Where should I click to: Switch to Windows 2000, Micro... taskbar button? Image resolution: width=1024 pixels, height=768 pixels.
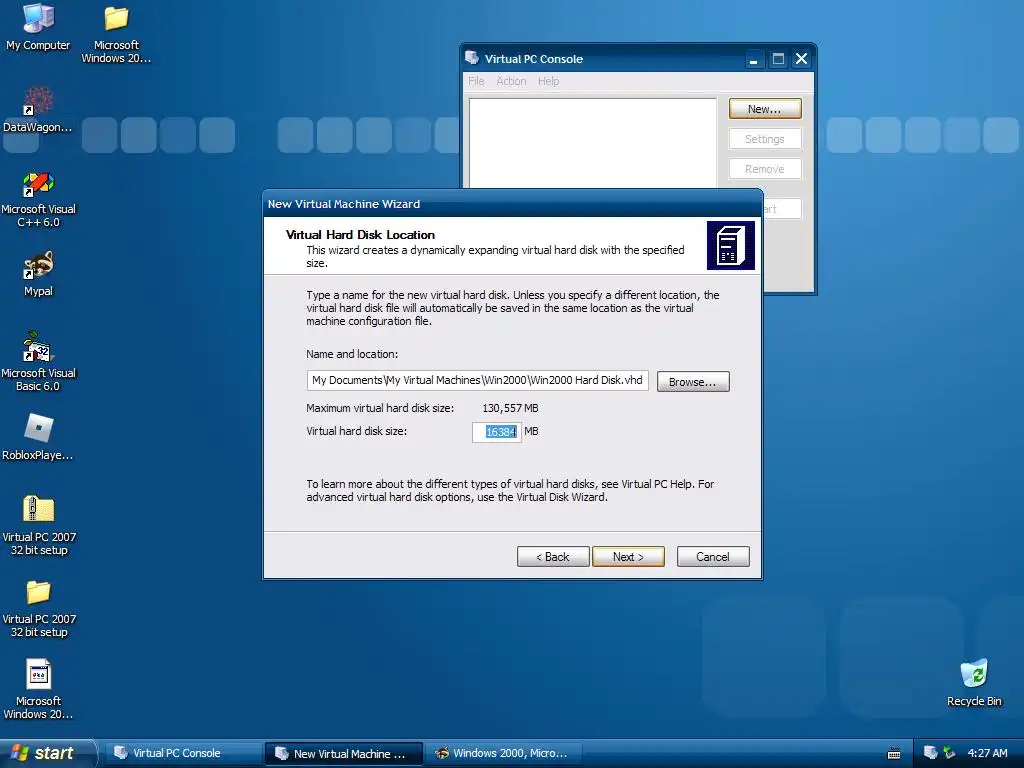pos(503,753)
